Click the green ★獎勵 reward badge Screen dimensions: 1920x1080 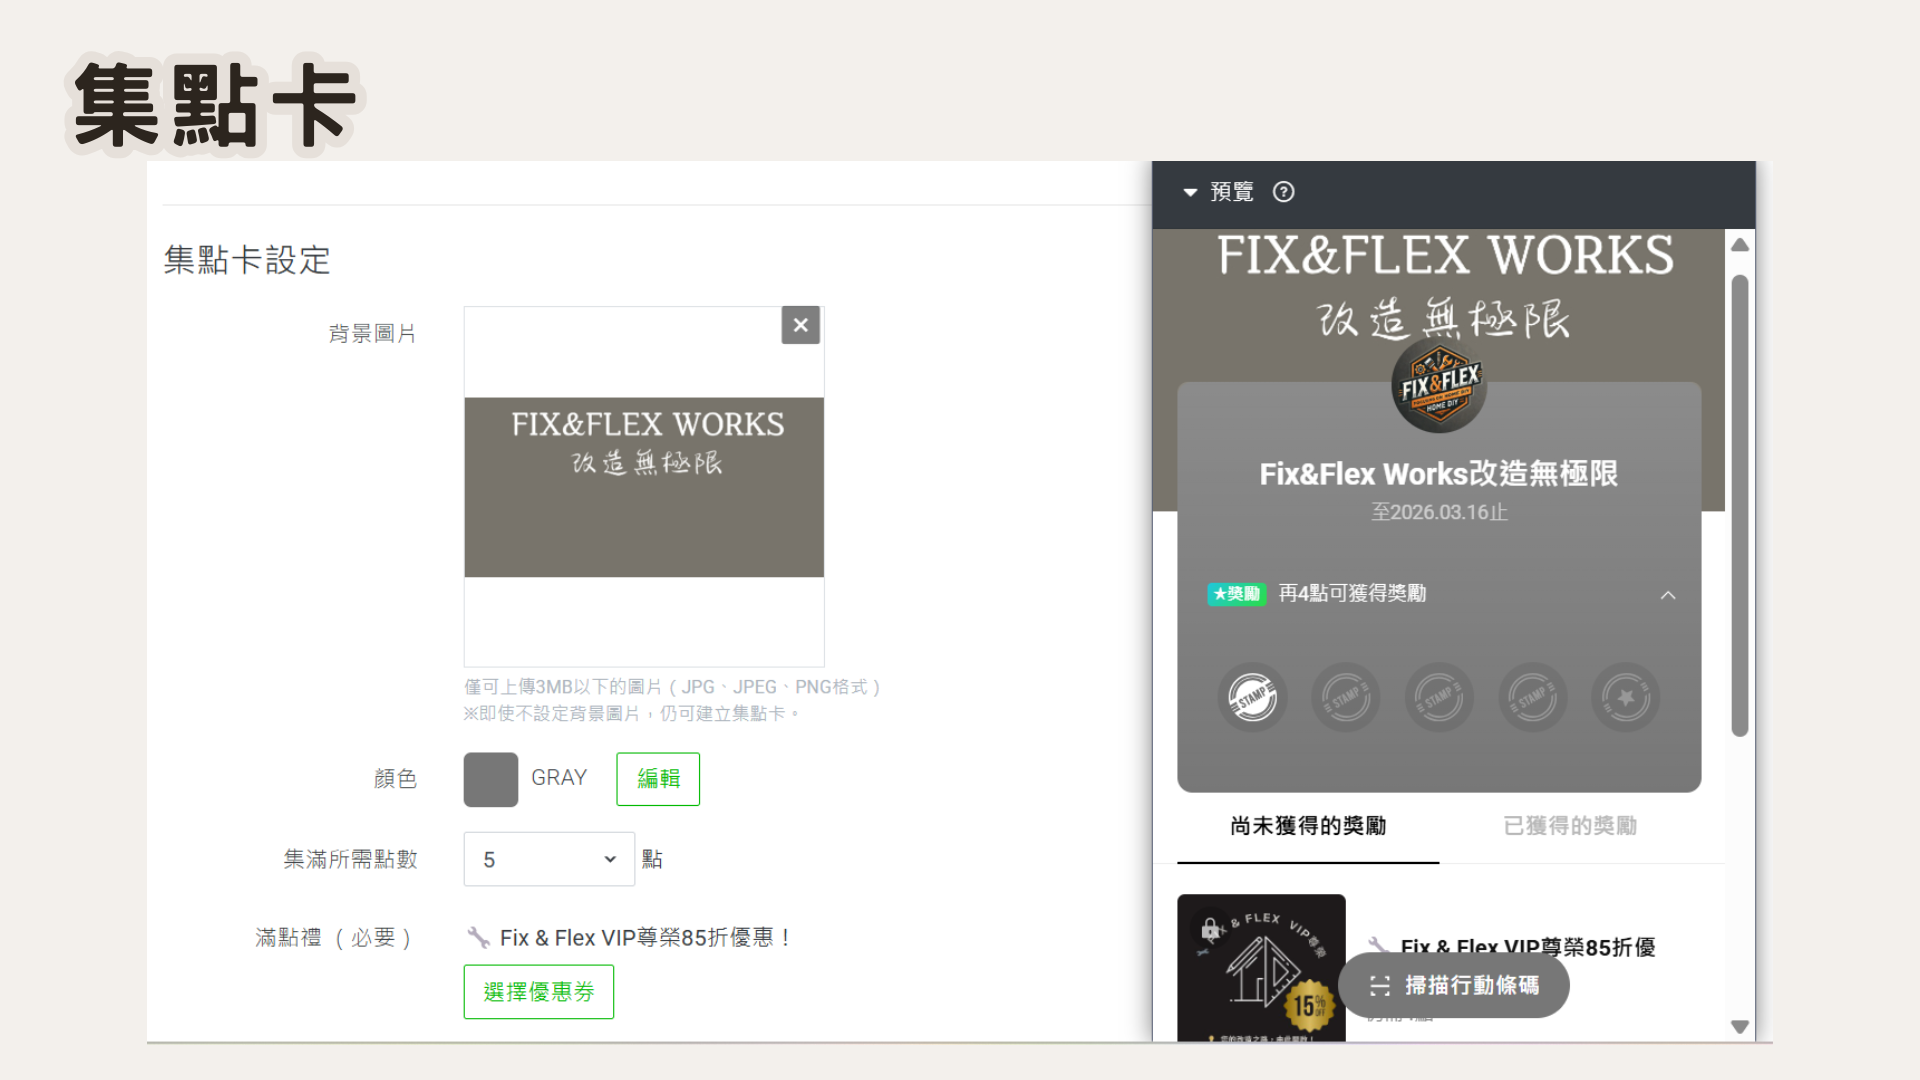tap(1237, 594)
